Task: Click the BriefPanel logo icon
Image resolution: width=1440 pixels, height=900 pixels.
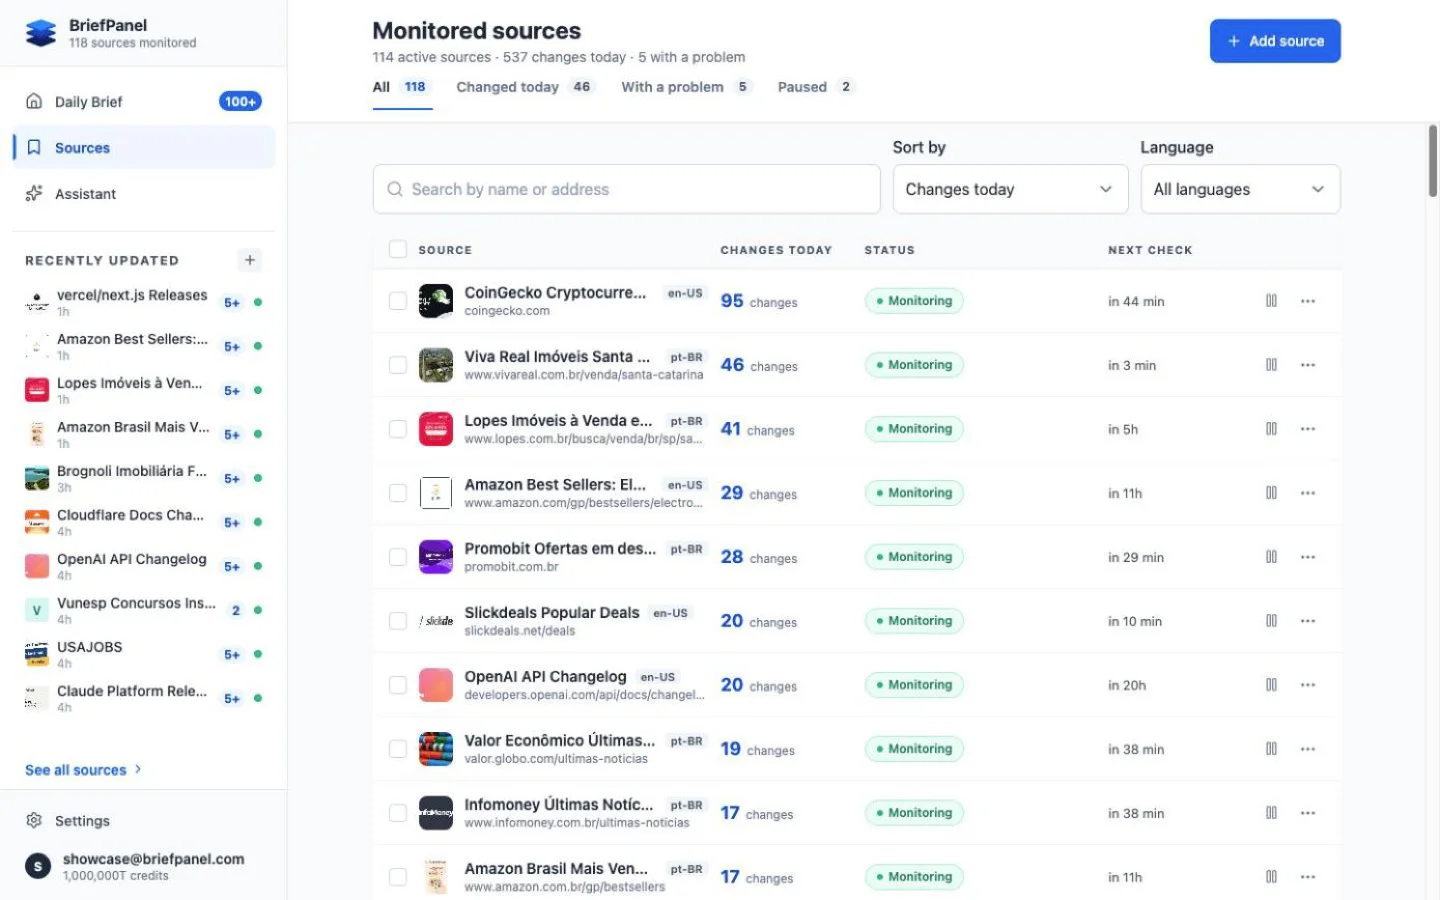Action: click(x=41, y=33)
